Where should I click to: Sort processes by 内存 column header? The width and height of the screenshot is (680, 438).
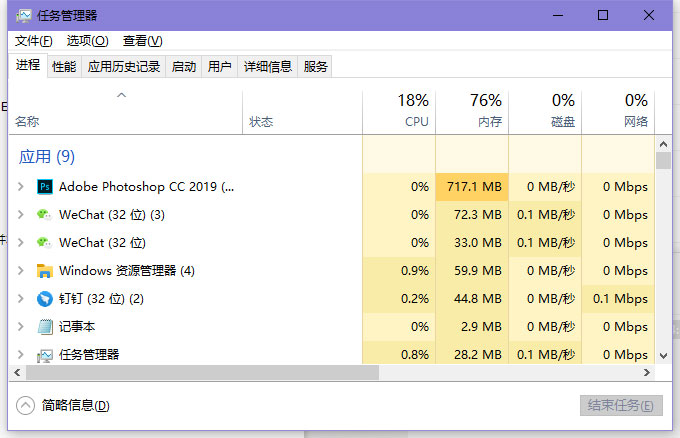pos(472,111)
